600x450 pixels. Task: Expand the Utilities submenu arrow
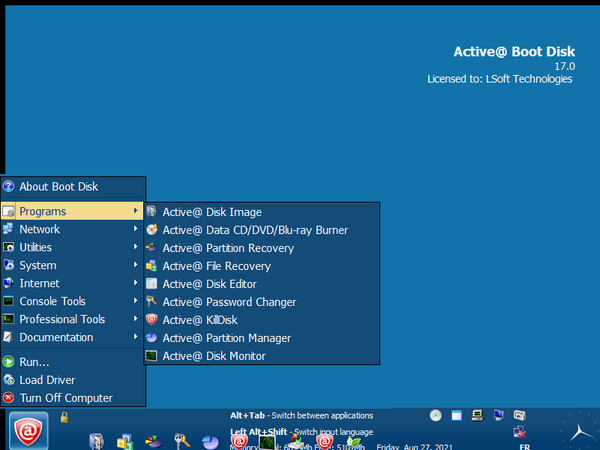click(x=135, y=247)
